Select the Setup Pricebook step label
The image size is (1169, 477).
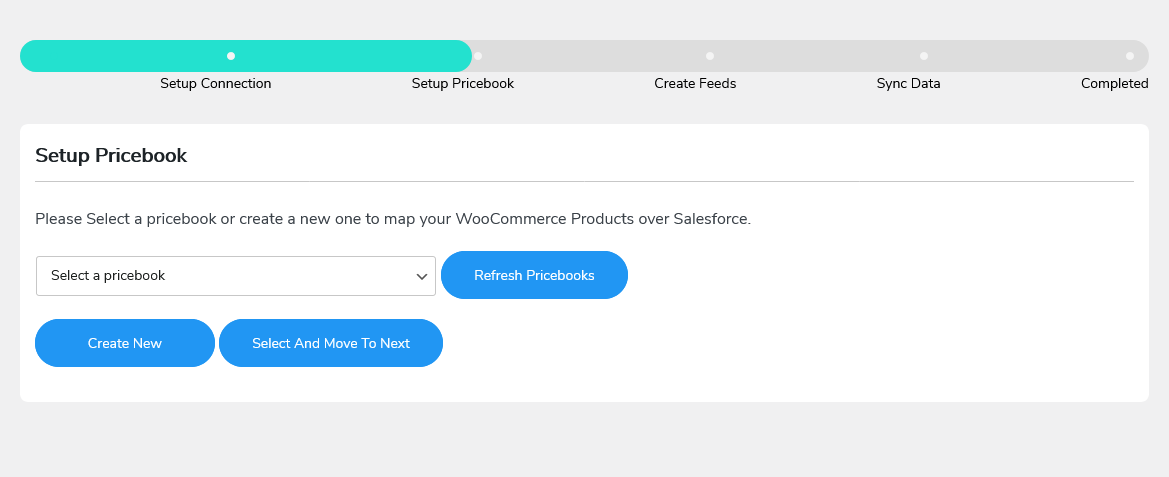[463, 84]
